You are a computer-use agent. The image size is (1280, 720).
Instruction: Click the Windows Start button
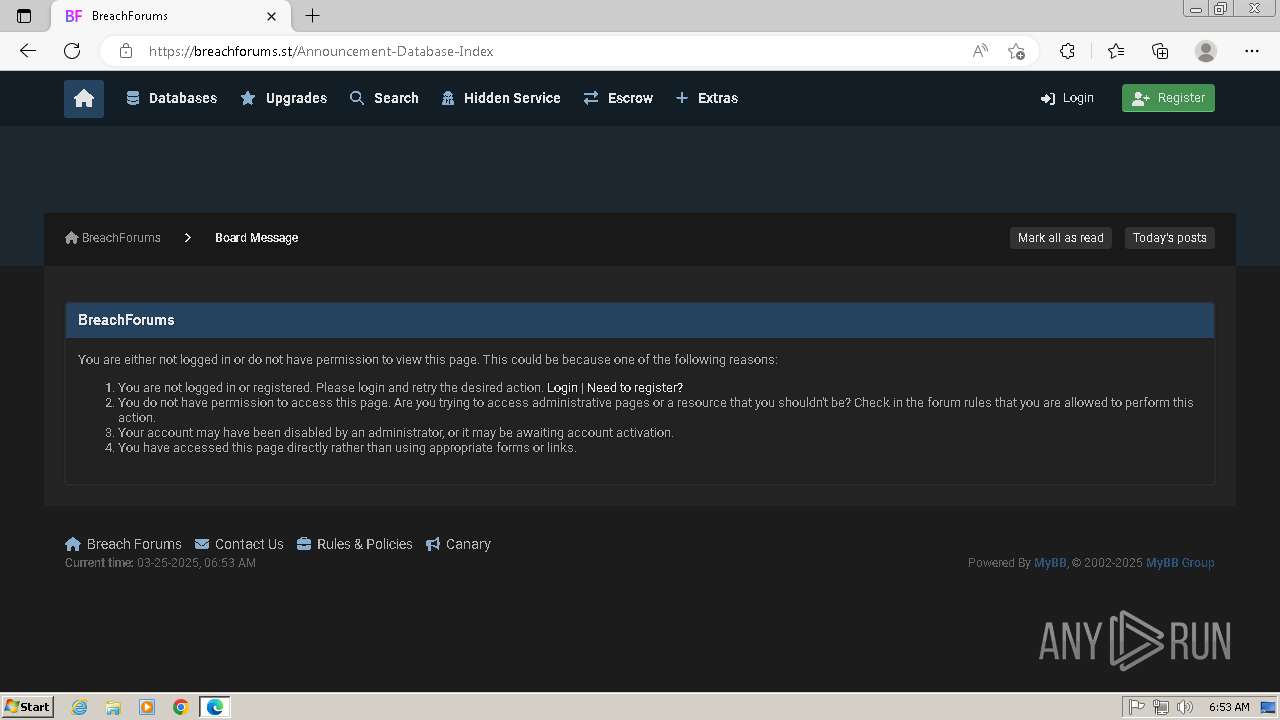point(27,707)
